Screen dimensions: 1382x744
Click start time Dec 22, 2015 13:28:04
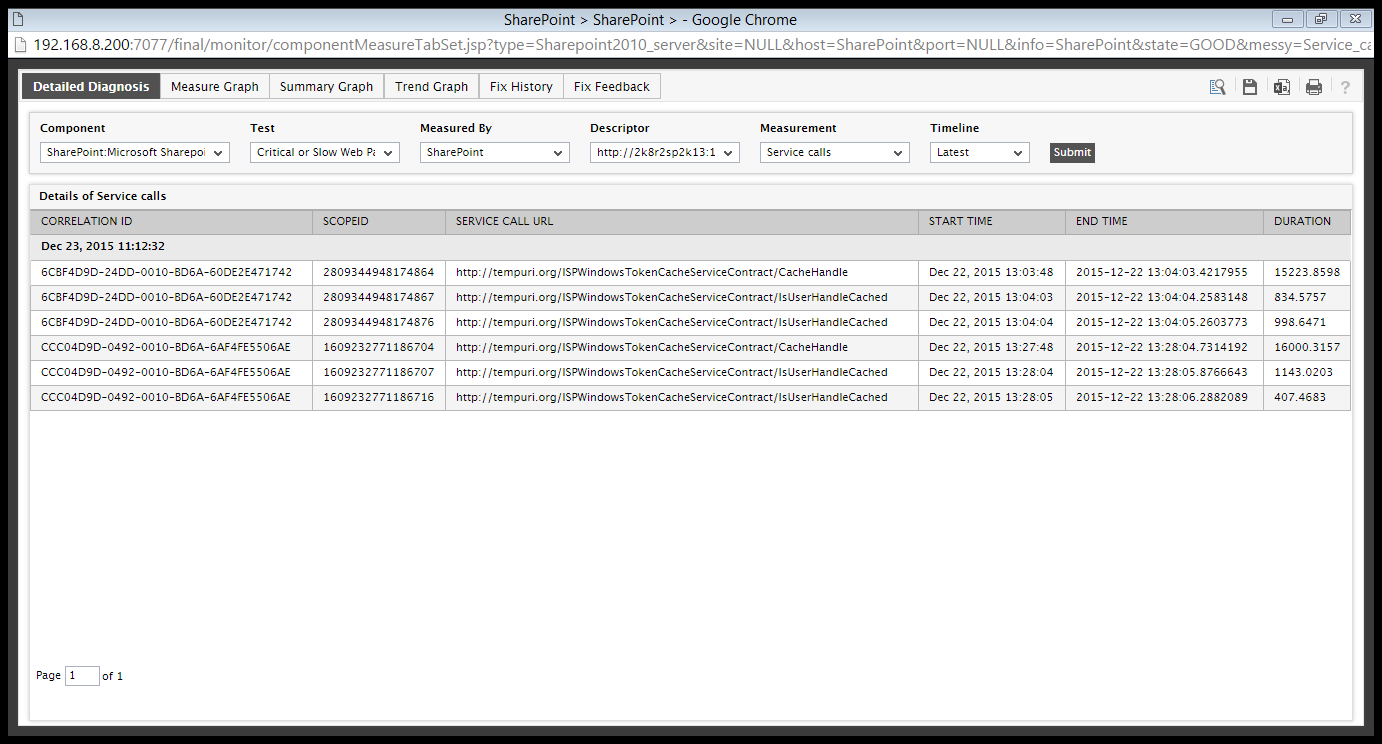[x=991, y=372]
